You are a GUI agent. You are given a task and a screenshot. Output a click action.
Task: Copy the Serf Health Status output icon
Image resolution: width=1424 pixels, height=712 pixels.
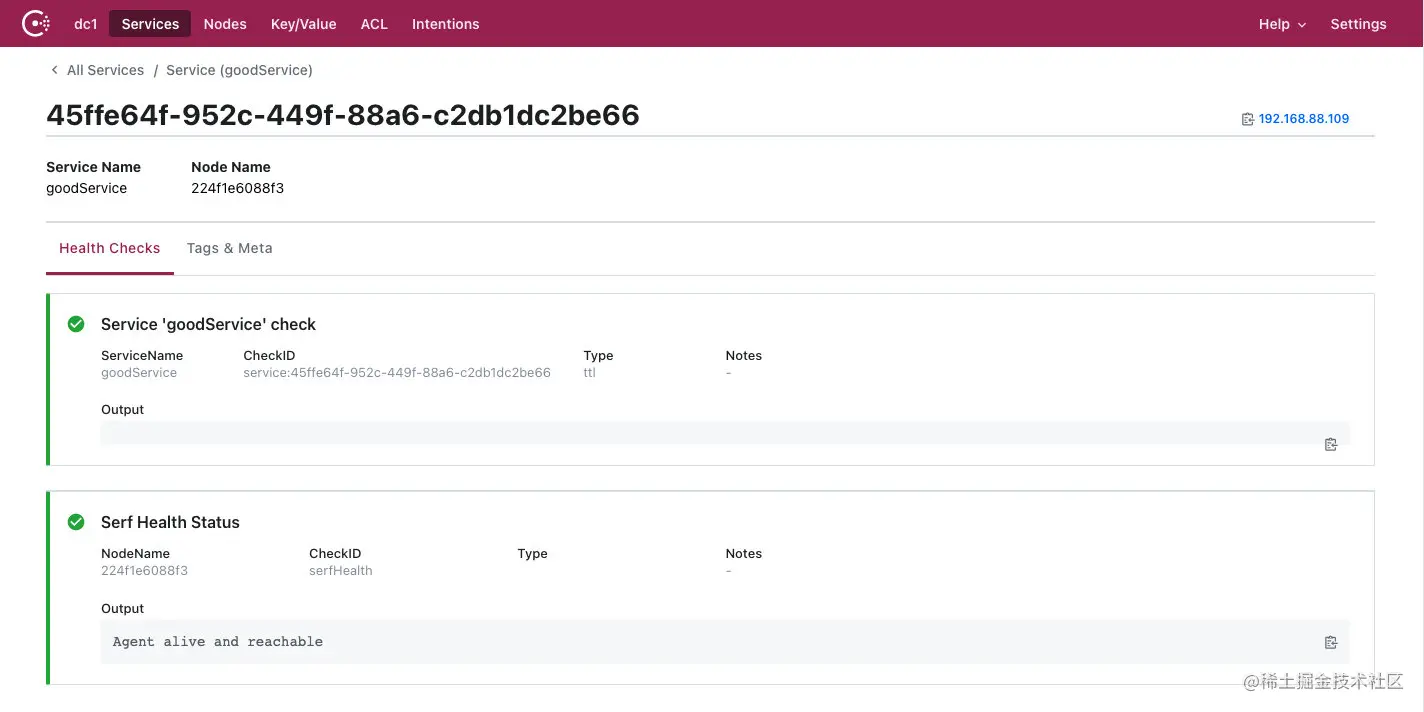tap(1331, 642)
